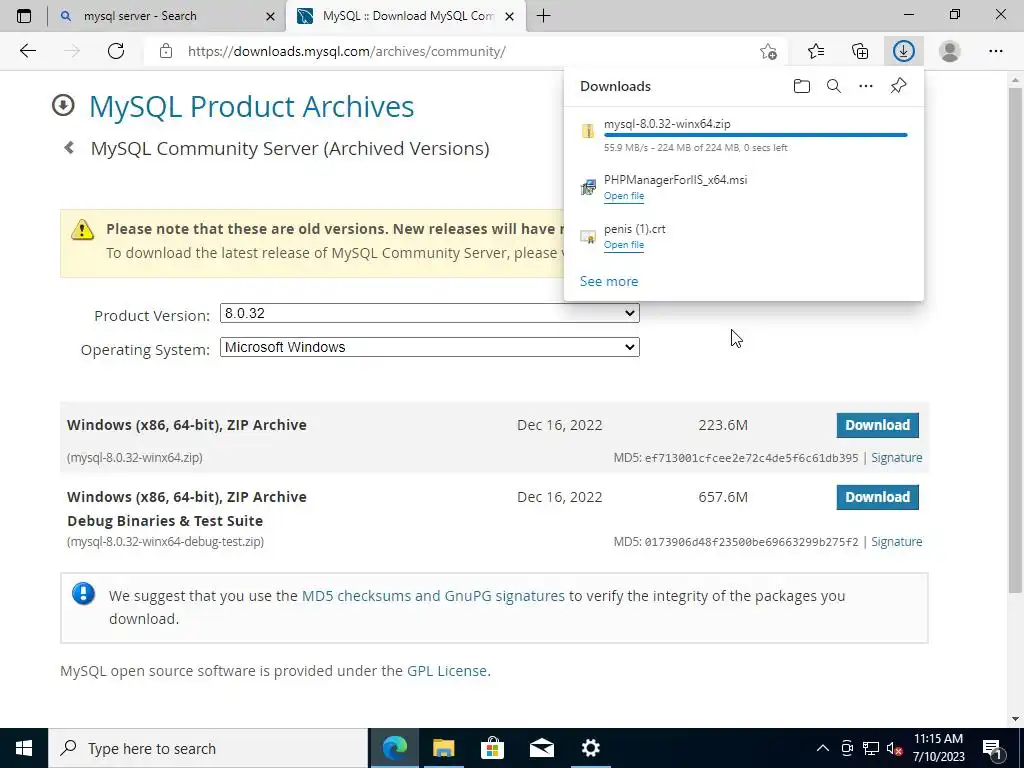The image size is (1024, 768).
Task: Search downloads in the Downloads panel
Action: pyautogui.click(x=834, y=86)
